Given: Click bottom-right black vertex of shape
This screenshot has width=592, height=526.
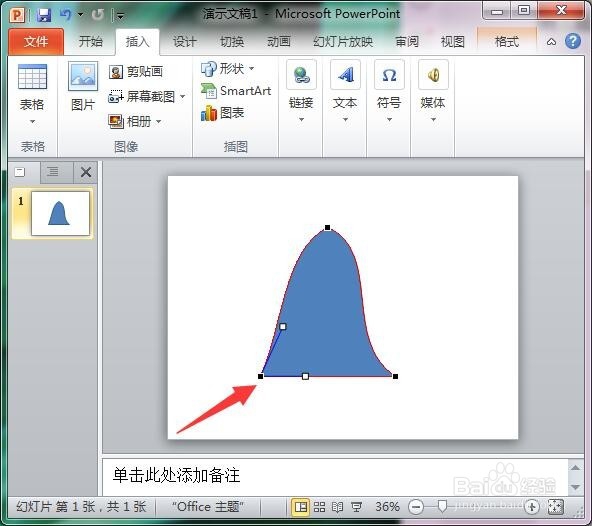Looking at the screenshot, I should tap(395, 376).
